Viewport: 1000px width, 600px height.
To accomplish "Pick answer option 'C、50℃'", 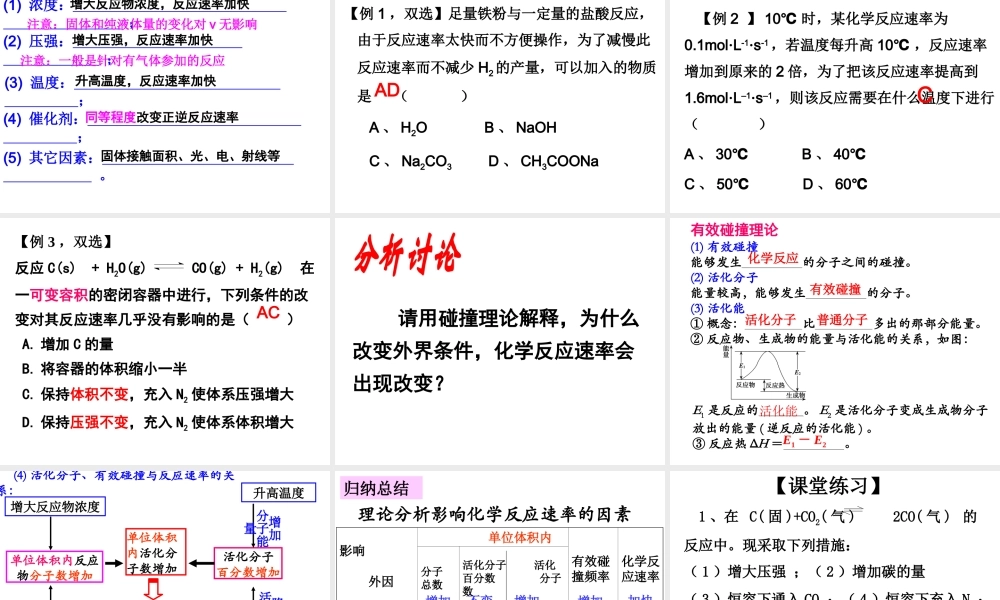I will point(716,184).
